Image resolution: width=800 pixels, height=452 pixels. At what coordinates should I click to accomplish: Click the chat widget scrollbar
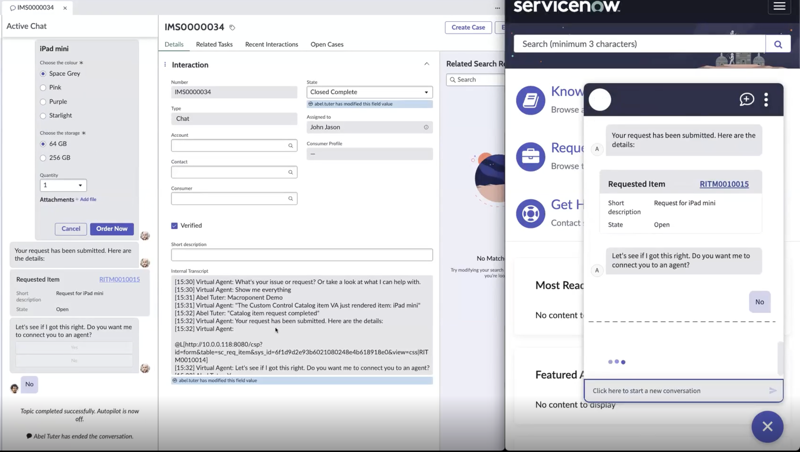pyautogui.click(x=780, y=359)
